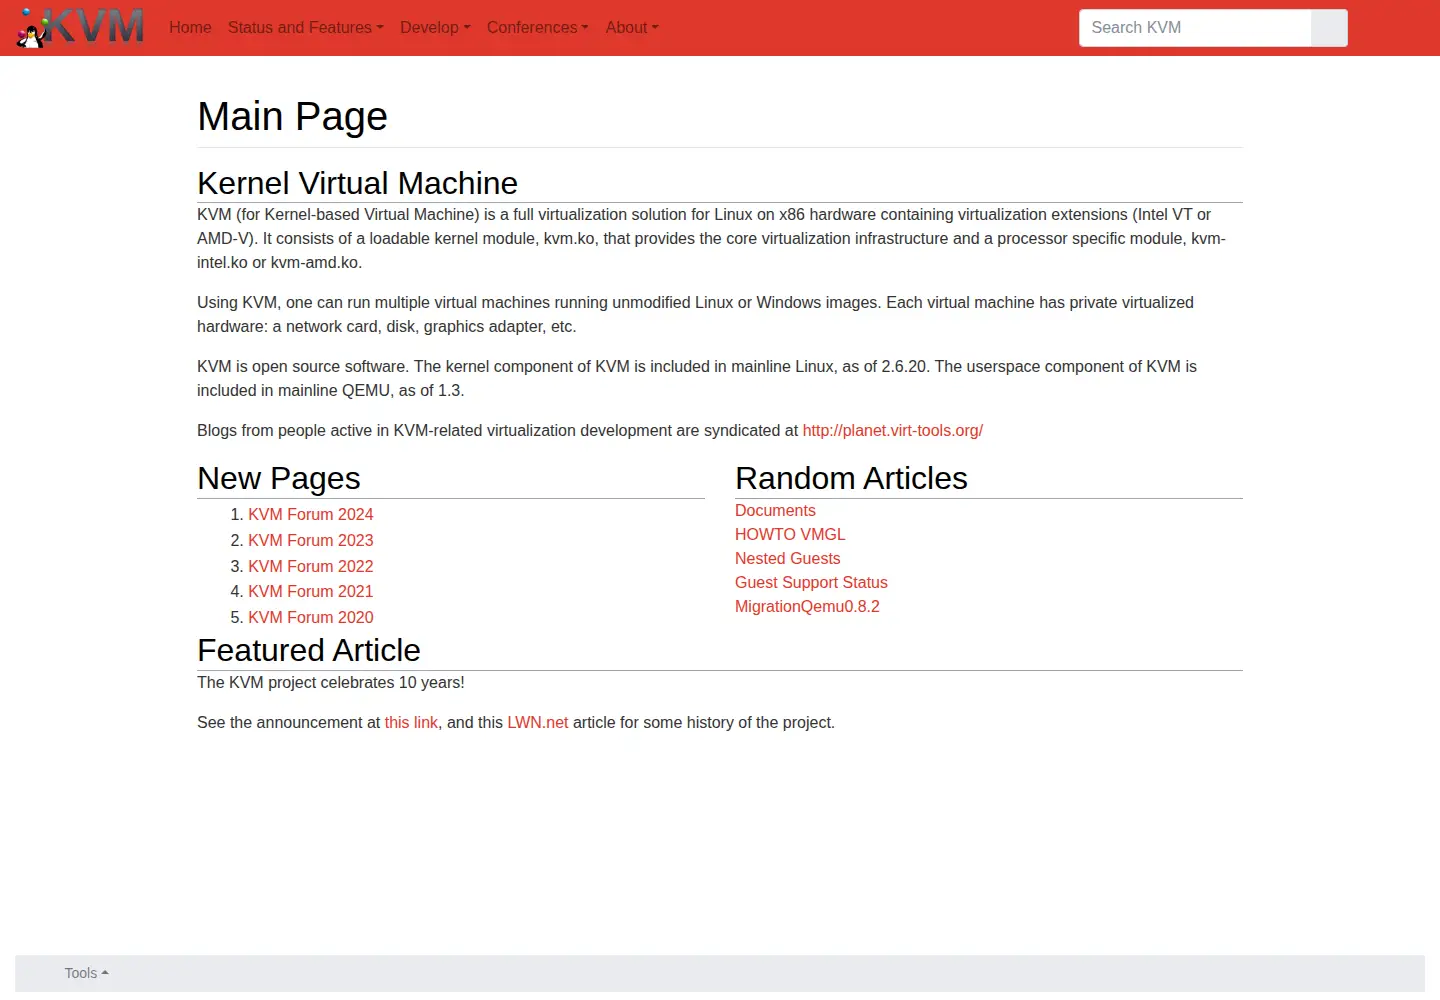Open planet.virt-tools.org link

(892, 431)
